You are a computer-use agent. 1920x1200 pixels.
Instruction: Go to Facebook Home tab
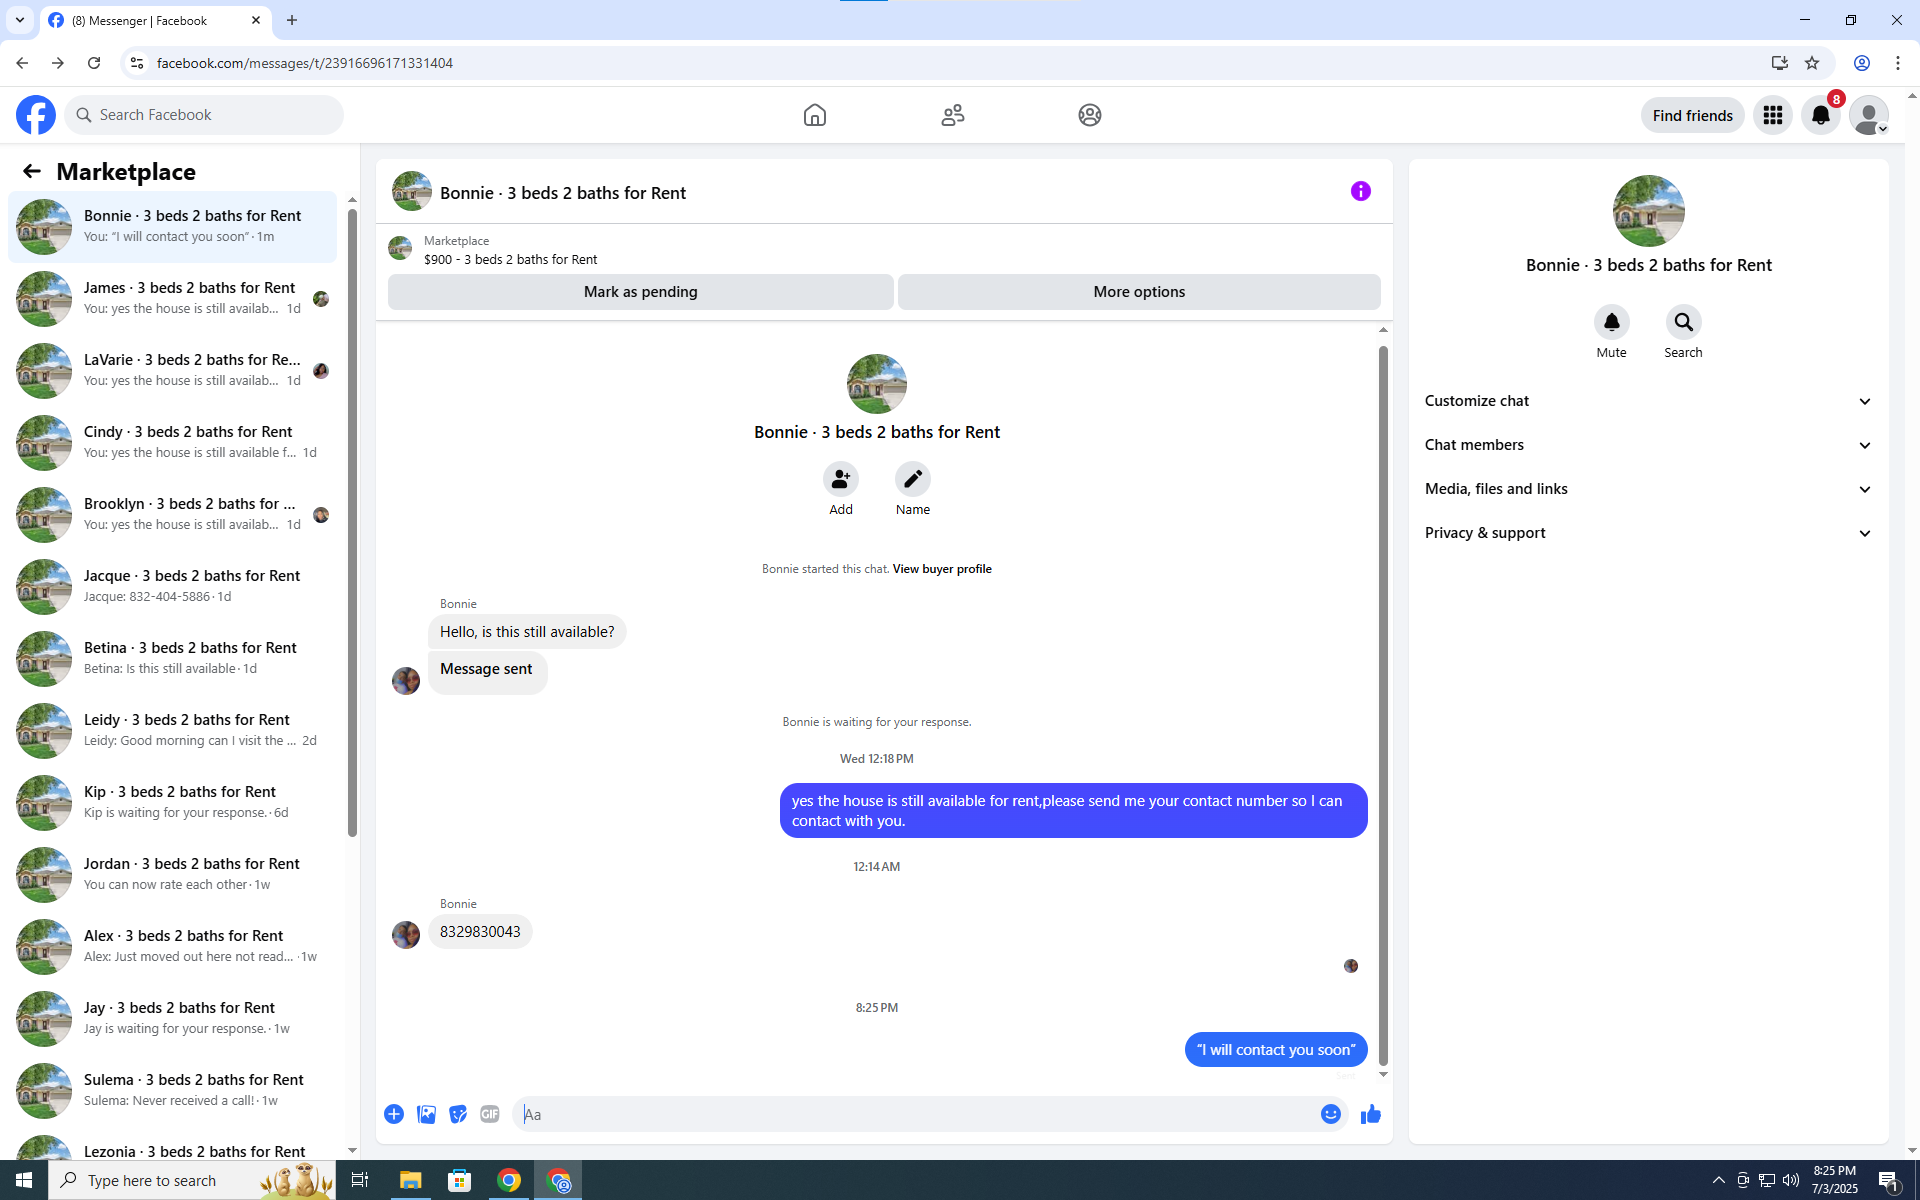click(x=814, y=115)
